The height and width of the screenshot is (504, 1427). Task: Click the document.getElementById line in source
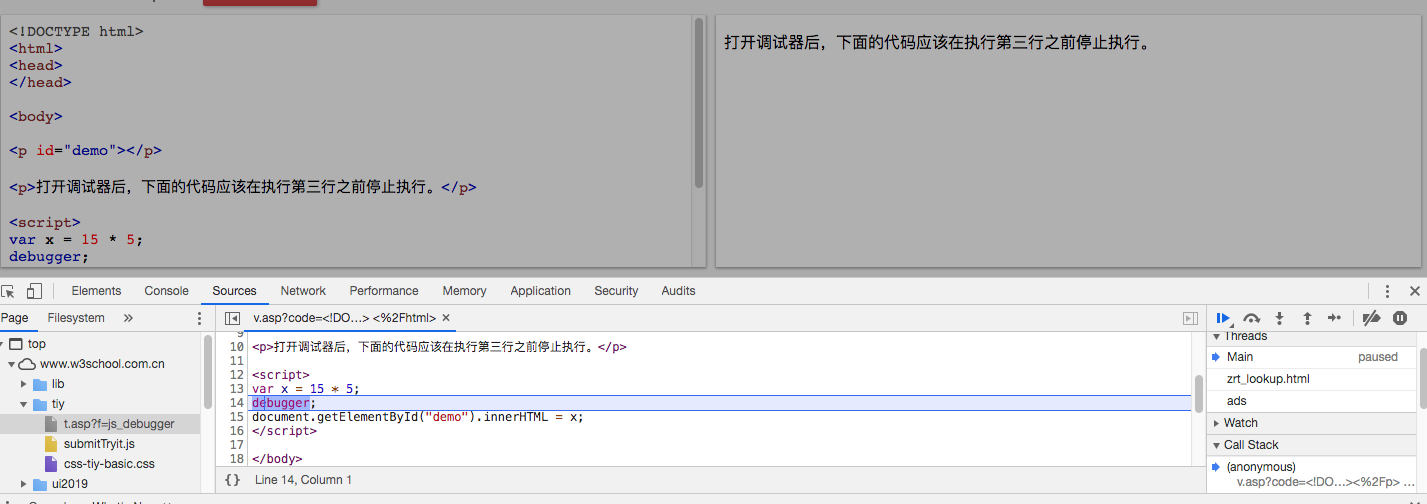pos(417,417)
